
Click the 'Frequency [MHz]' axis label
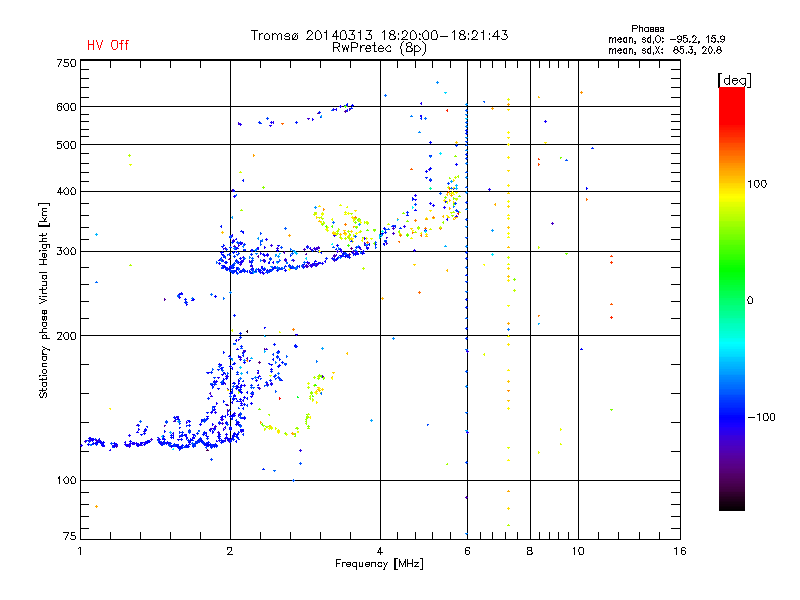click(379, 564)
